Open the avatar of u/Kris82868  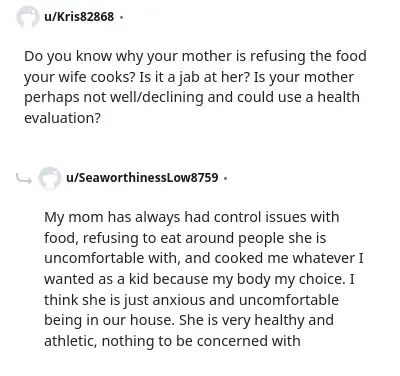click(x=27, y=17)
